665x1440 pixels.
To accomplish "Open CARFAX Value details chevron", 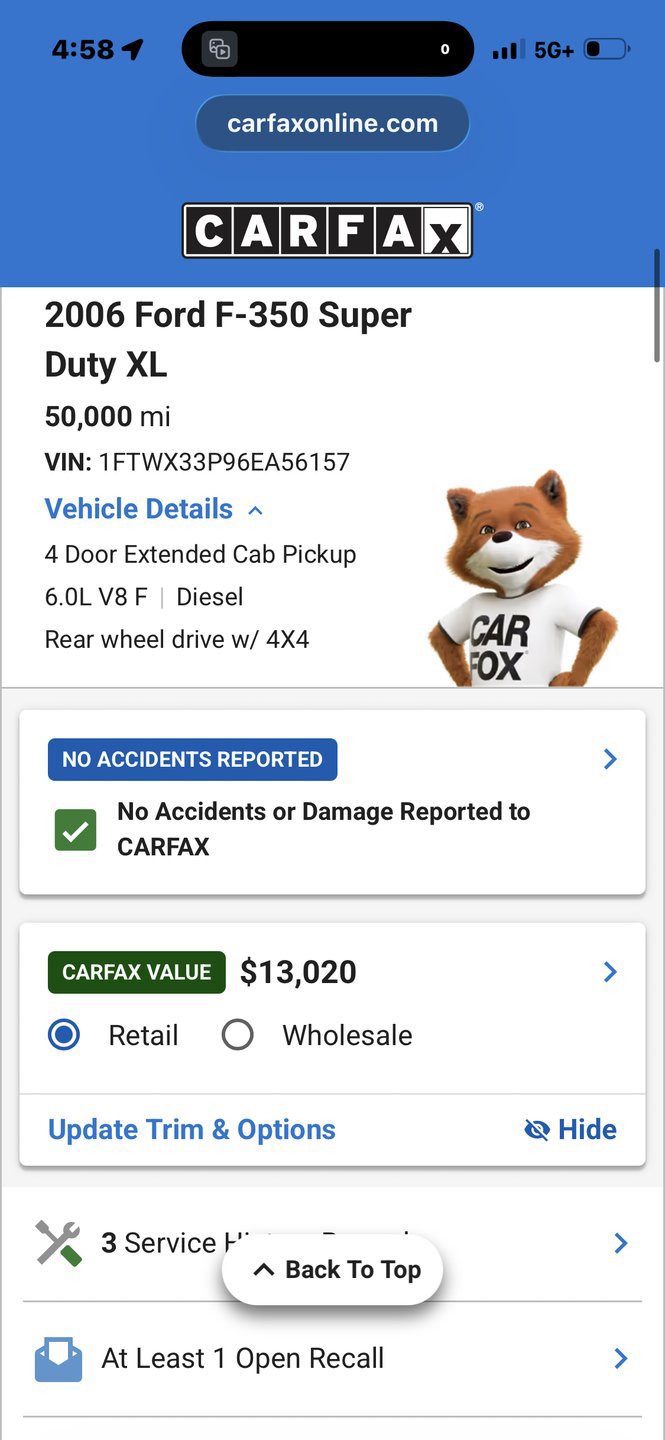I will click(x=610, y=972).
